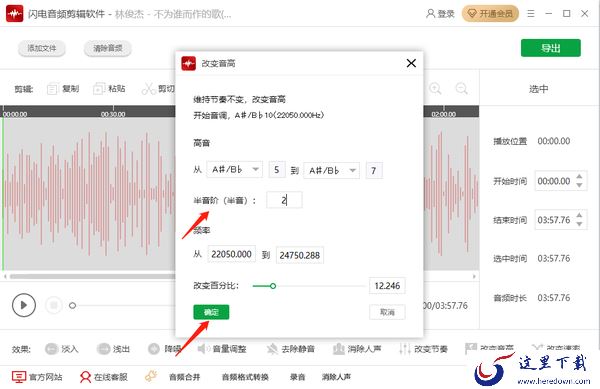The width and height of the screenshot is (600, 389).
Task: Click the bottom bar 消除人声 link
Action: pyautogui.click(x=336, y=377)
